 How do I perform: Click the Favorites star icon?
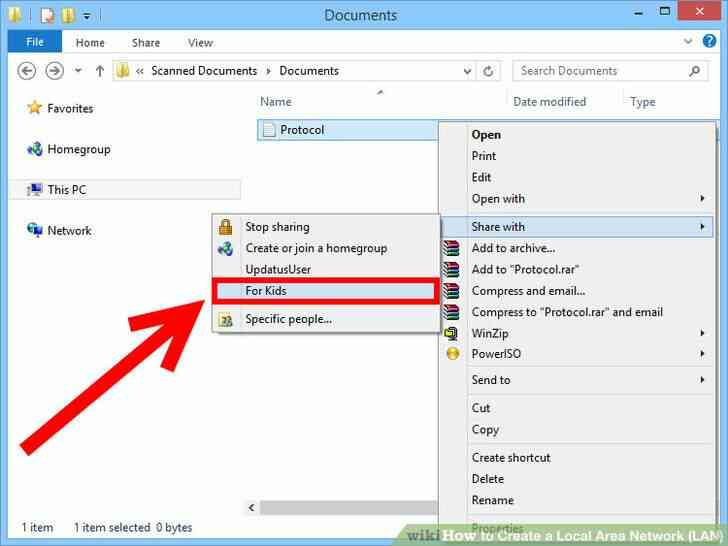34,108
